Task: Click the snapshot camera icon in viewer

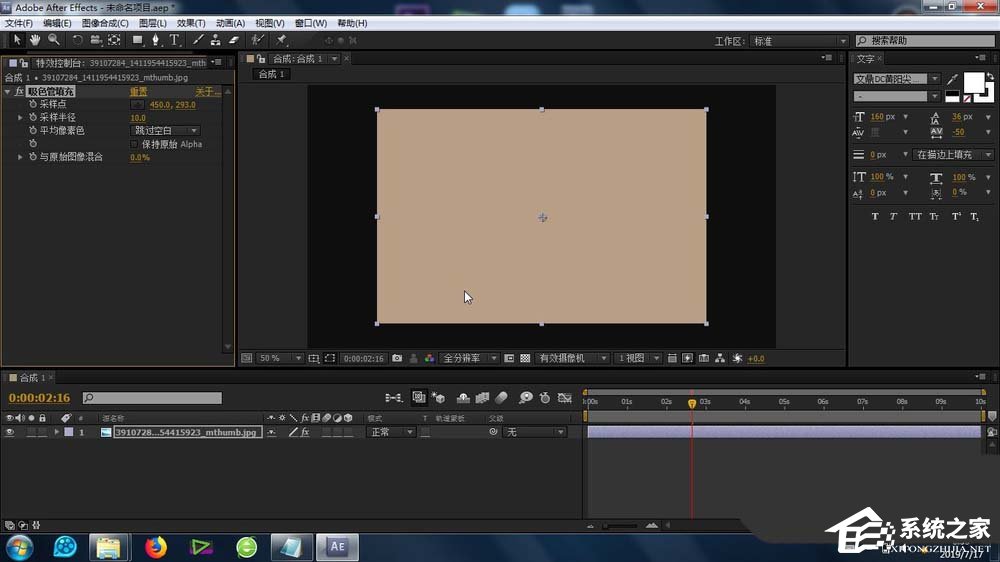Action: (x=397, y=358)
